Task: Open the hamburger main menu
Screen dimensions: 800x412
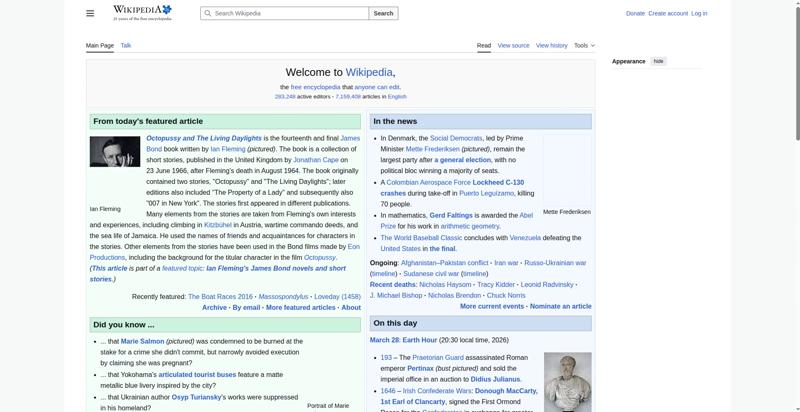Action: pyautogui.click(x=90, y=13)
